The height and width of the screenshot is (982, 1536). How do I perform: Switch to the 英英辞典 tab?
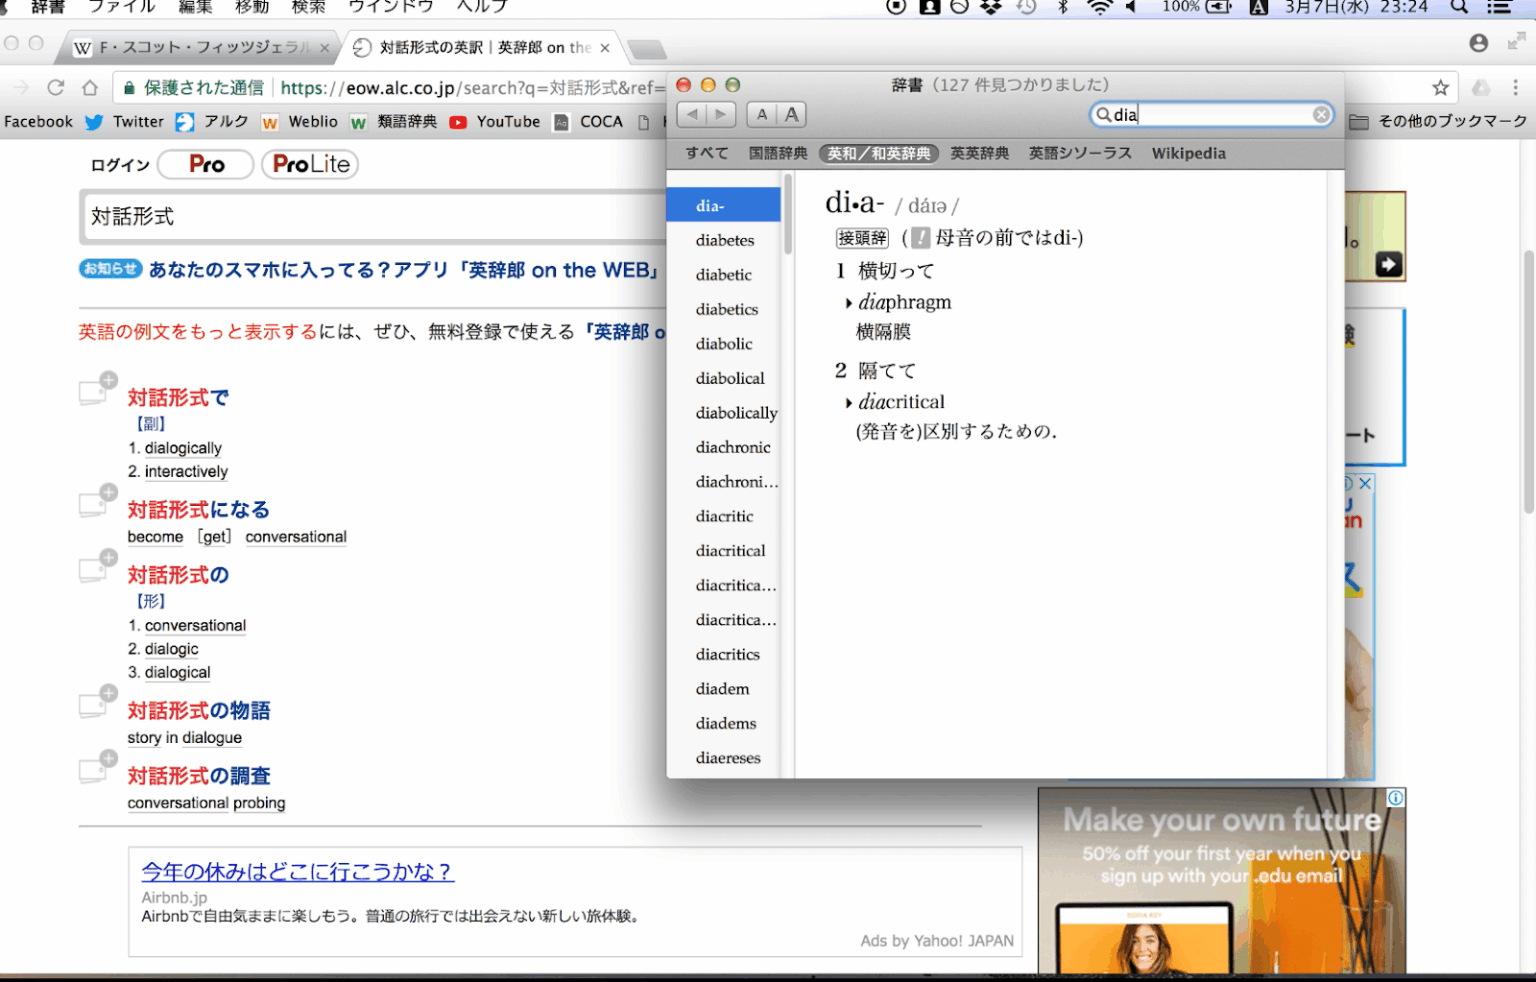coord(979,153)
